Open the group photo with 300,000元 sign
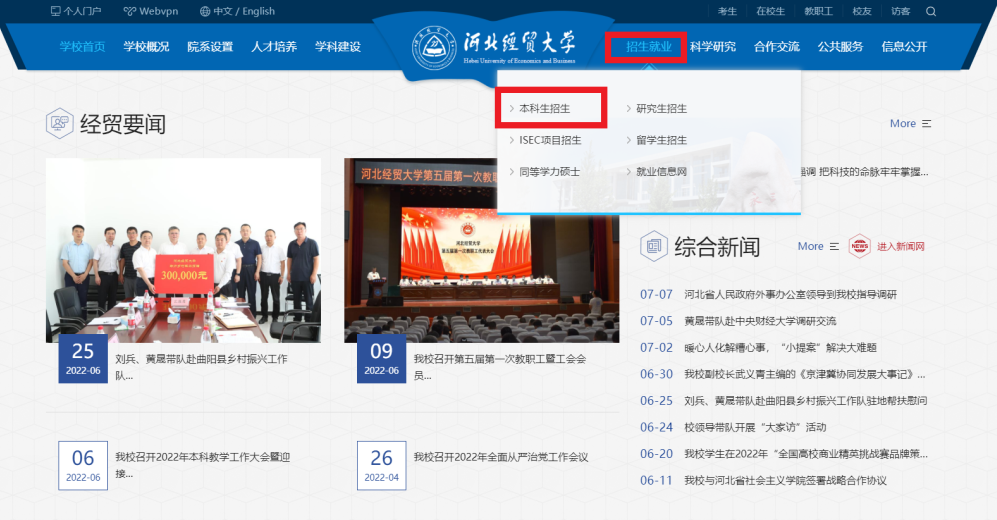The width and height of the screenshot is (997, 520). [x=183, y=250]
